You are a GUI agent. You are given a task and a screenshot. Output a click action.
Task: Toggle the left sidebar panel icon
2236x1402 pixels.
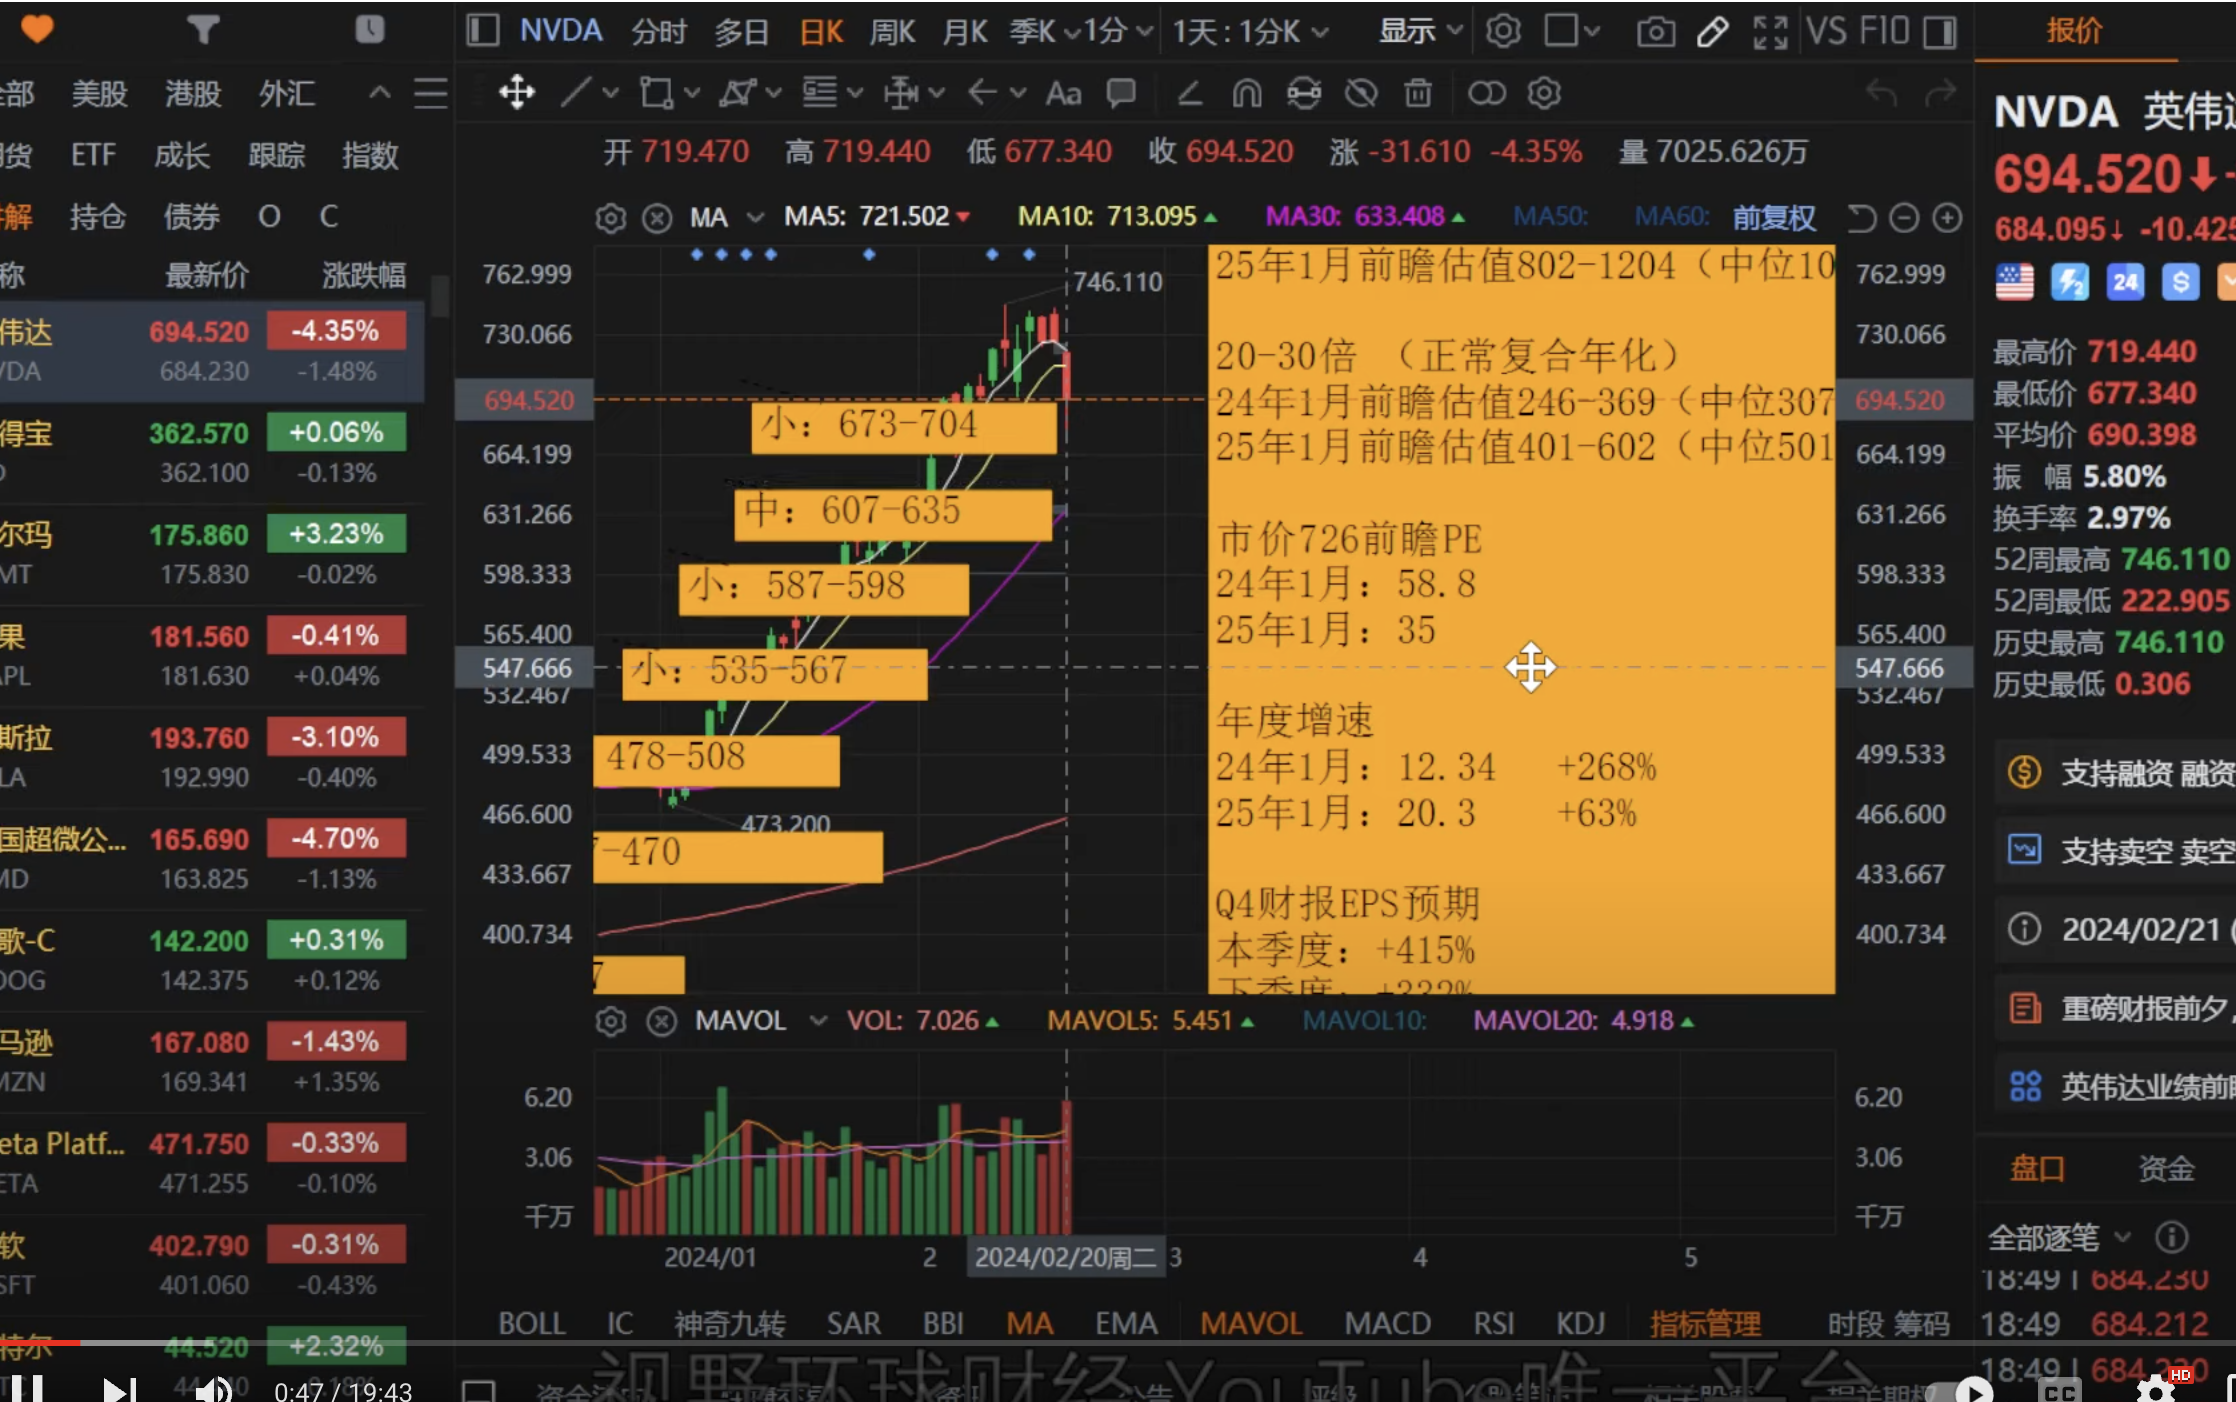[483, 31]
